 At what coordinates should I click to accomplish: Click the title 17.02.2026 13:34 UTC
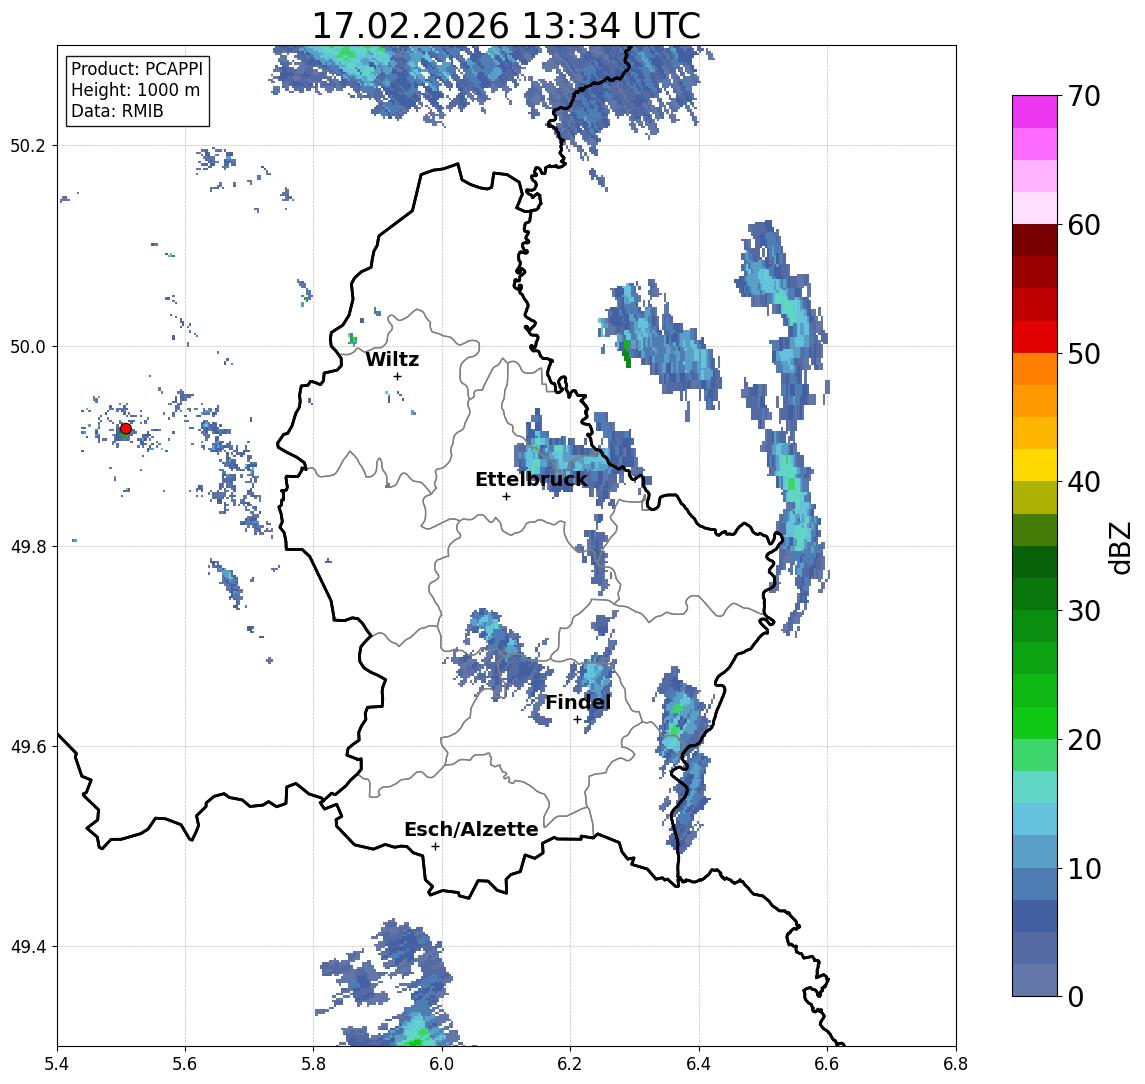click(x=506, y=26)
